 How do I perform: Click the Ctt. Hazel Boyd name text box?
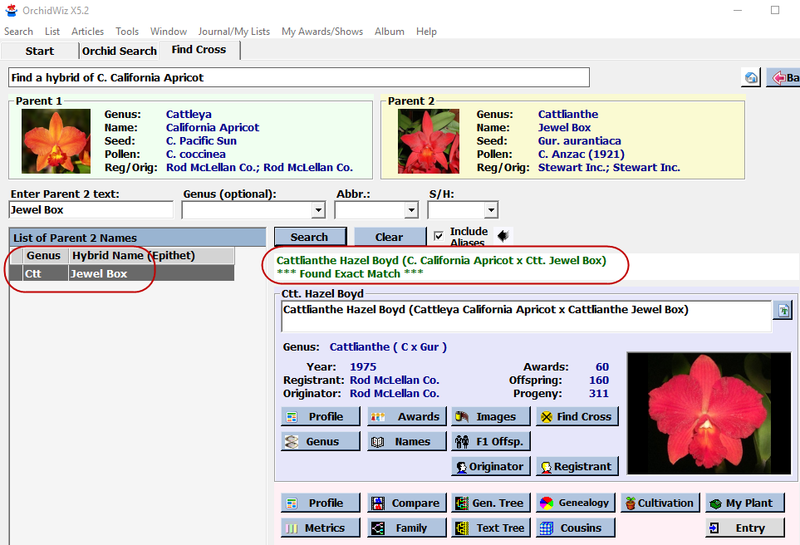[526, 316]
